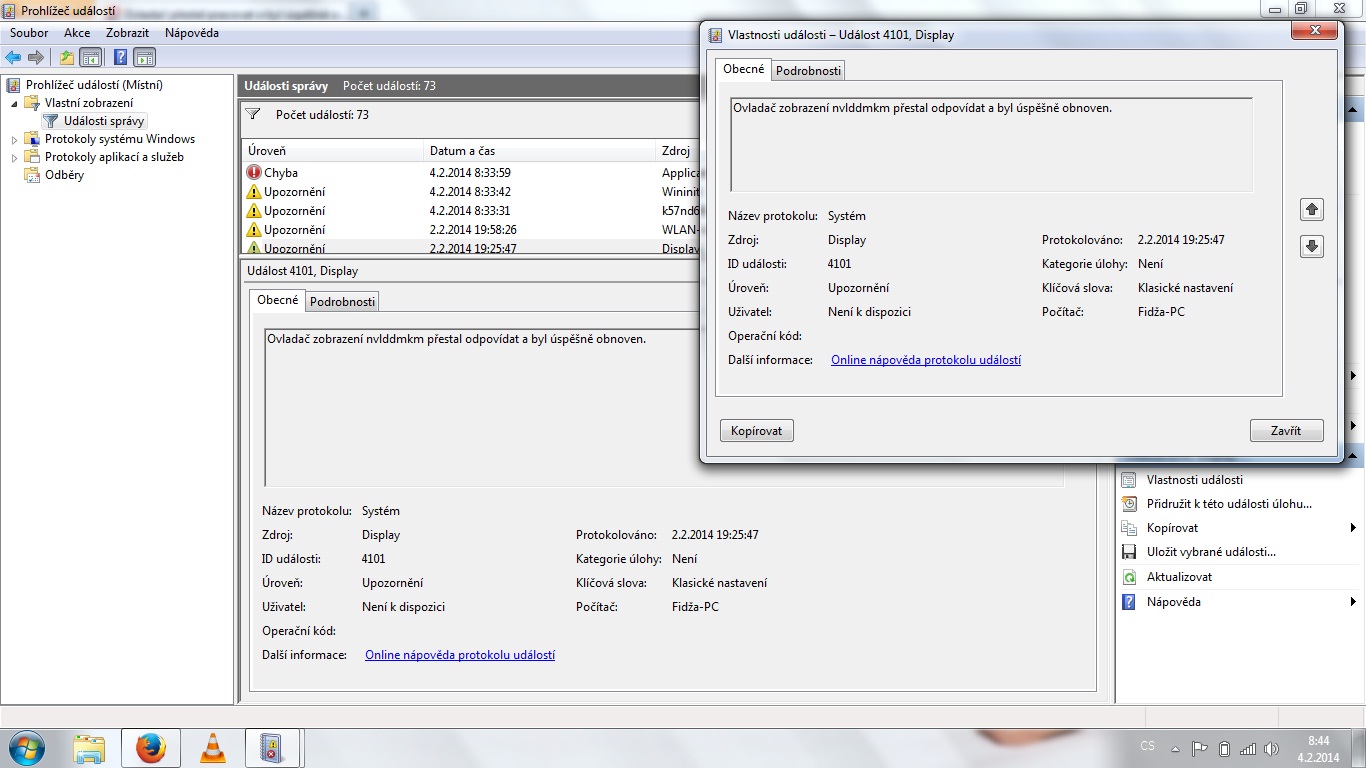Image resolution: width=1366 pixels, height=768 pixels.
Task: Switch to Podrobnosti tab in the preview pane
Action: point(342,301)
